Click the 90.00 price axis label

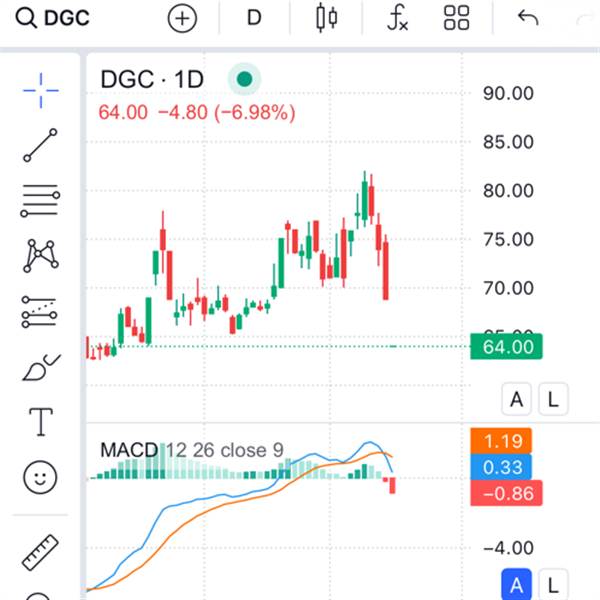(x=508, y=94)
